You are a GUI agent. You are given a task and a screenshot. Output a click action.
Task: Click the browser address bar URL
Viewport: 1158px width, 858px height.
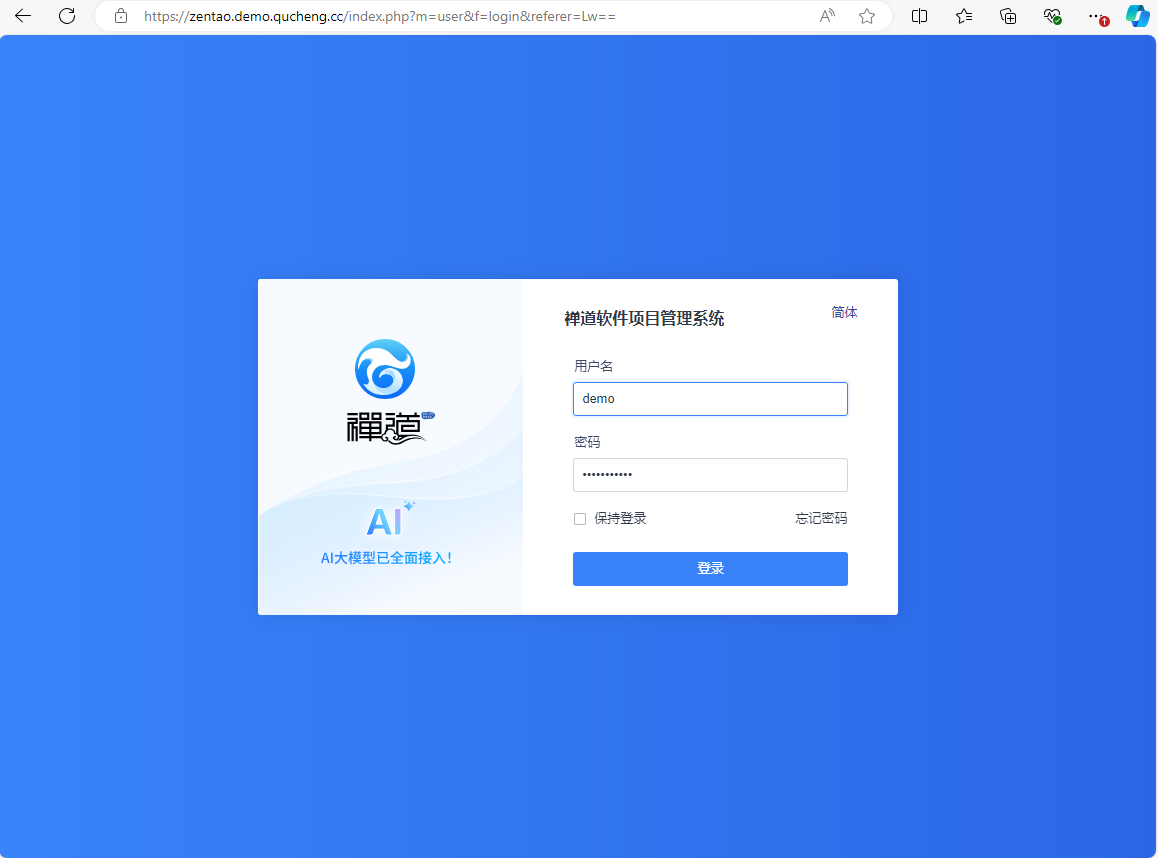pos(380,16)
